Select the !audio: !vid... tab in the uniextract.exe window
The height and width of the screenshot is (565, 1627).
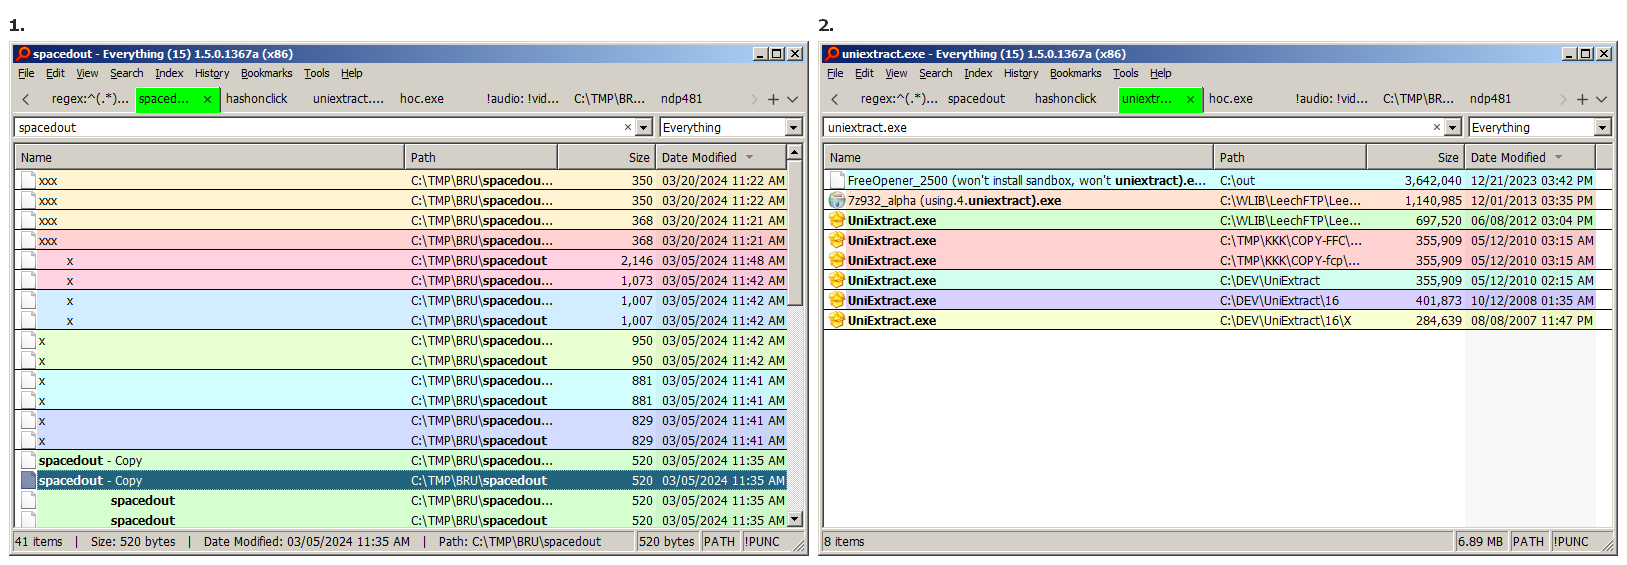coord(1332,99)
